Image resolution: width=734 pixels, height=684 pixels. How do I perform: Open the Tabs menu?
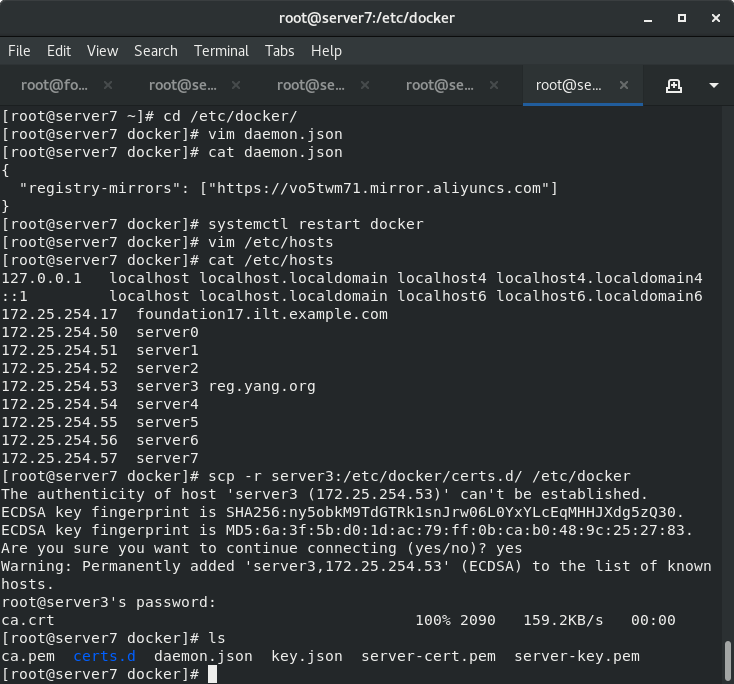coord(279,51)
